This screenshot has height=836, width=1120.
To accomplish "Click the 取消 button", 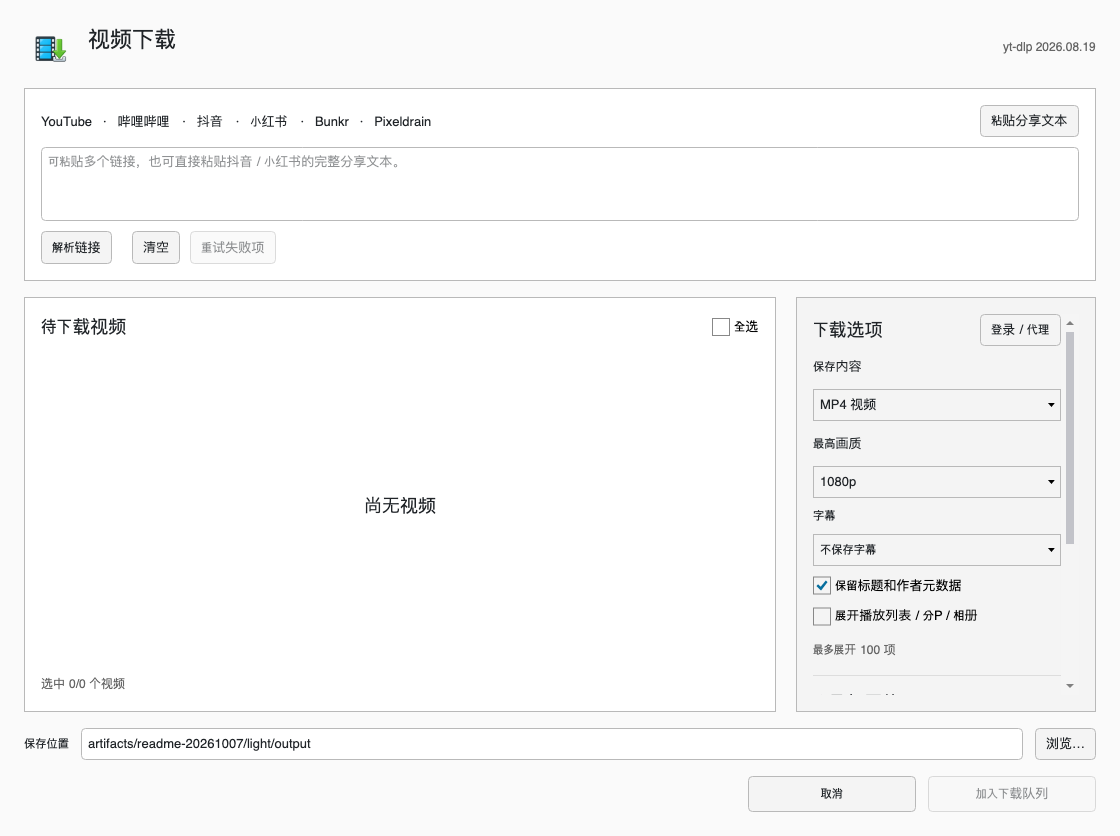I will click(831, 794).
